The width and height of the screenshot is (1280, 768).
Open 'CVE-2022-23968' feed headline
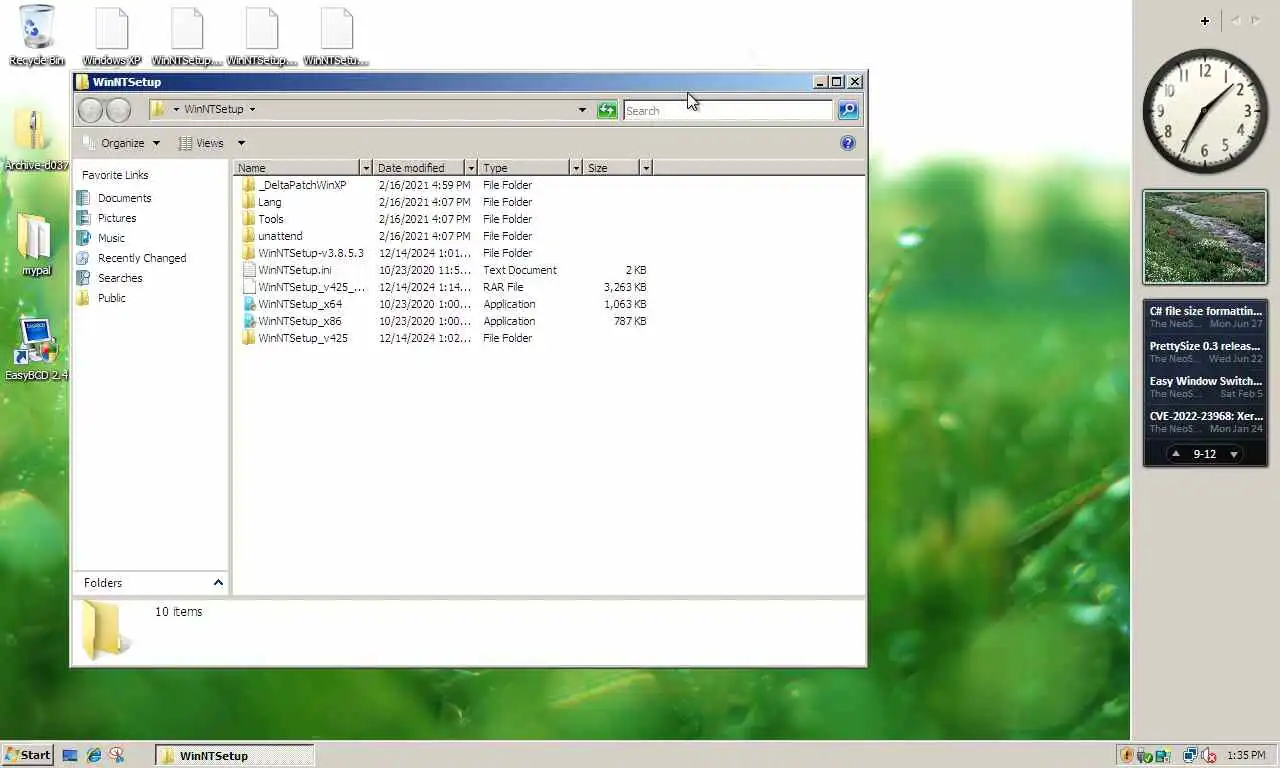click(1205, 416)
